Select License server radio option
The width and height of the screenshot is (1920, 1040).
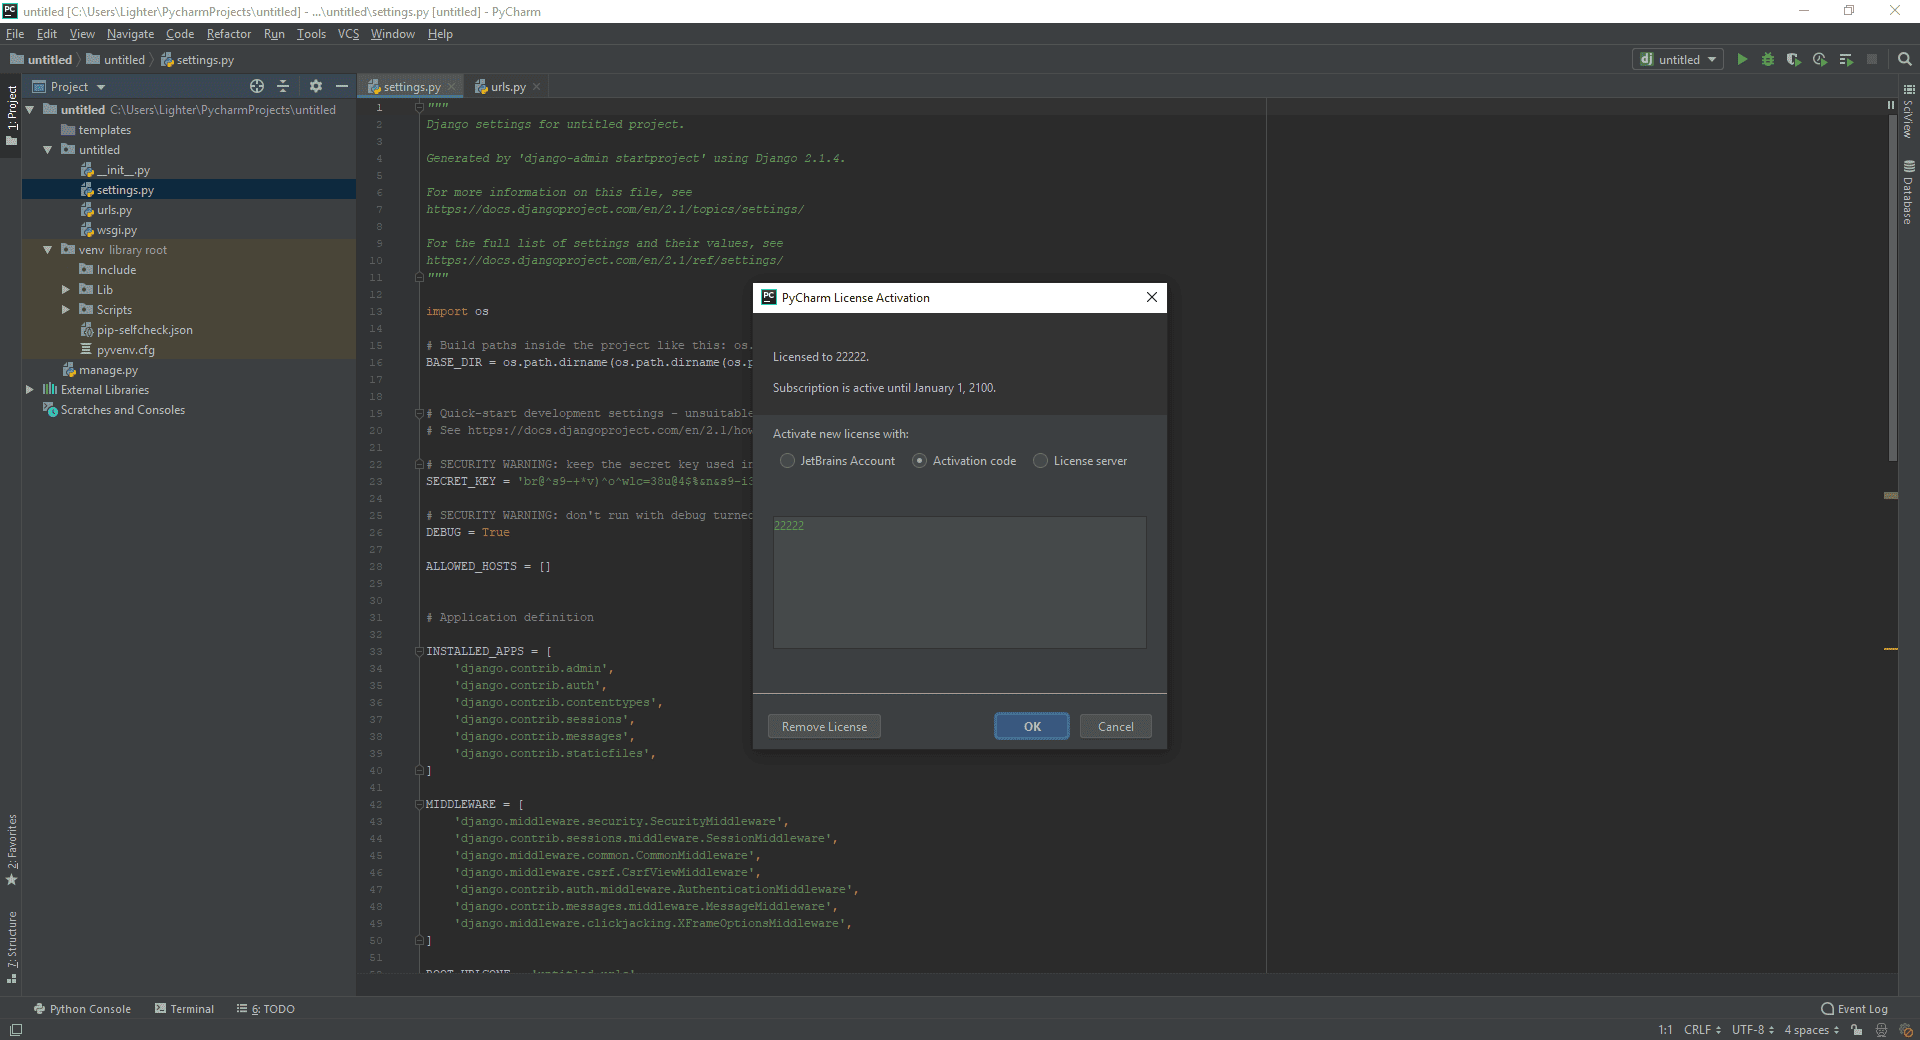pyautogui.click(x=1080, y=461)
